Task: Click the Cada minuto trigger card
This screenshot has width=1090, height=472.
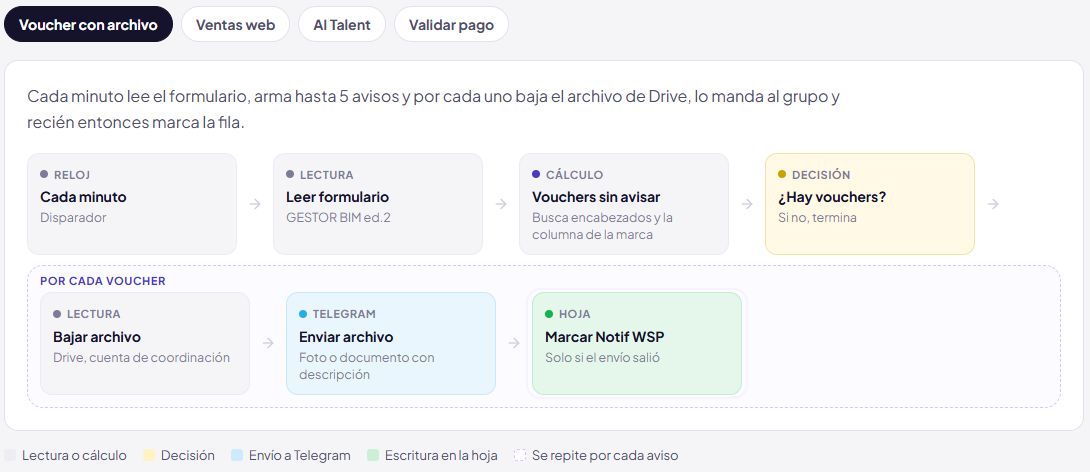Action: (x=132, y=204)
